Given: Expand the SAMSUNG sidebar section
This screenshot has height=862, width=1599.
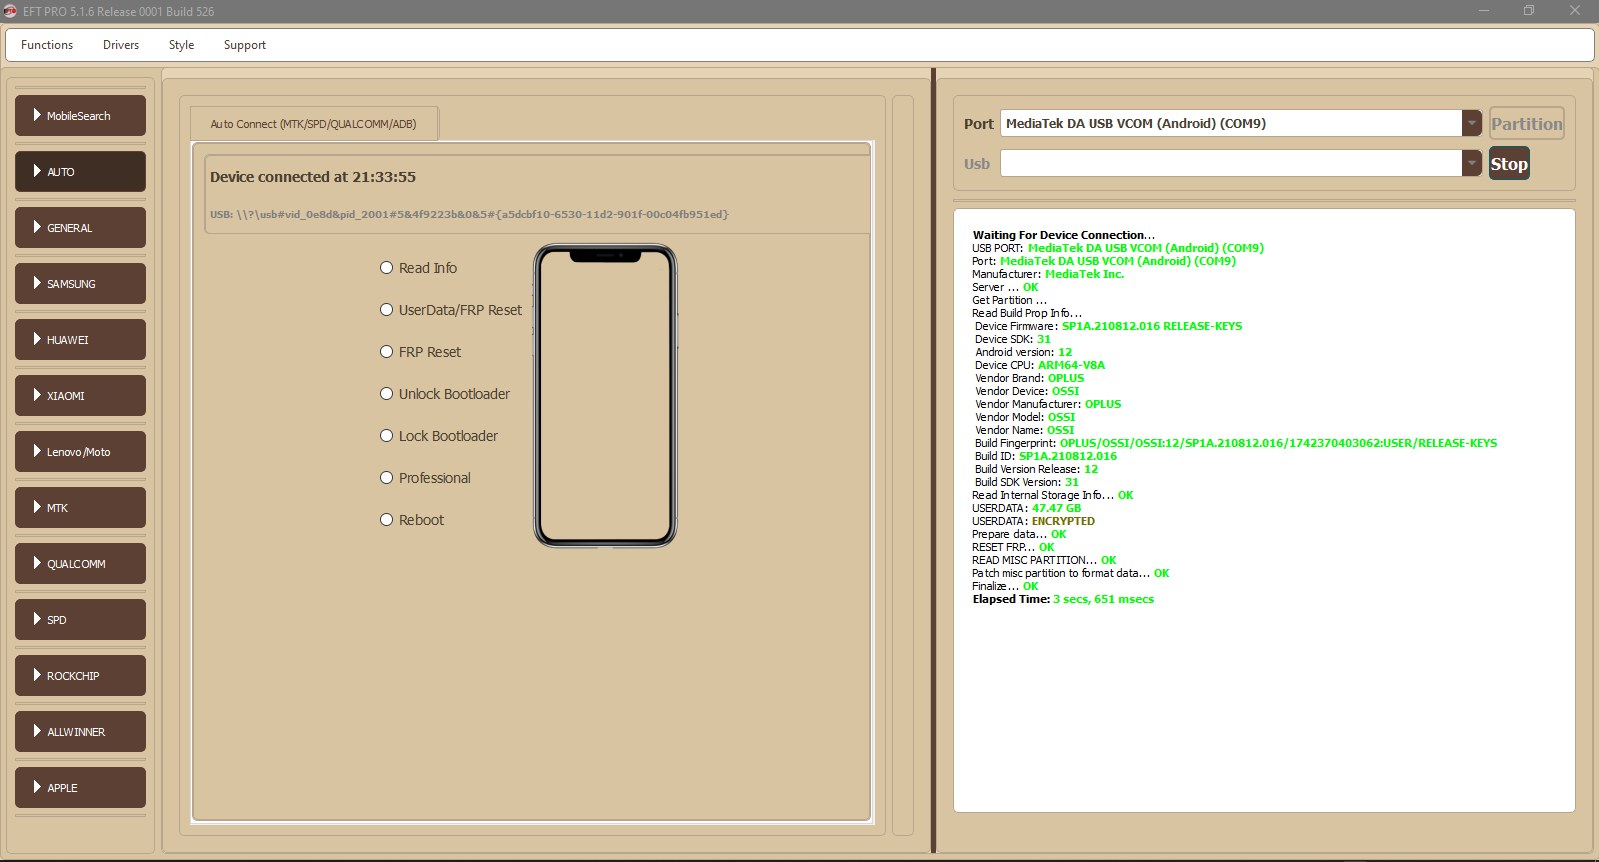Looking at the screenshot, I should [x=80, y=284].
